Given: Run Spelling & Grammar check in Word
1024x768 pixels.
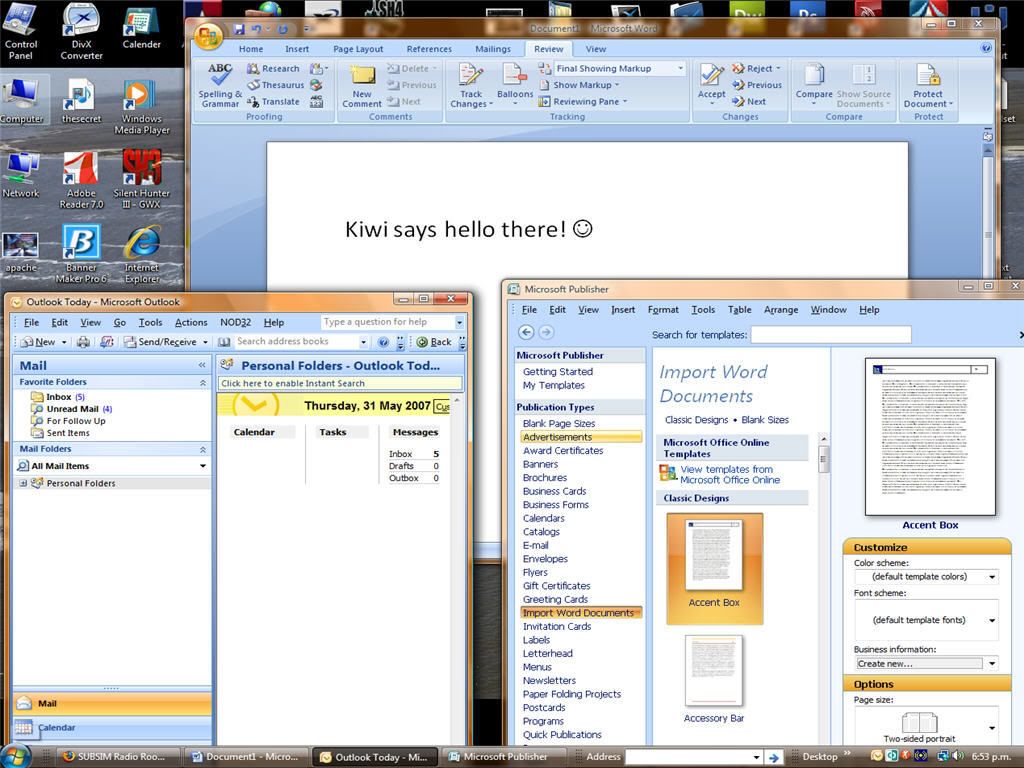Looking at the screenshot, I should point(220,85).
